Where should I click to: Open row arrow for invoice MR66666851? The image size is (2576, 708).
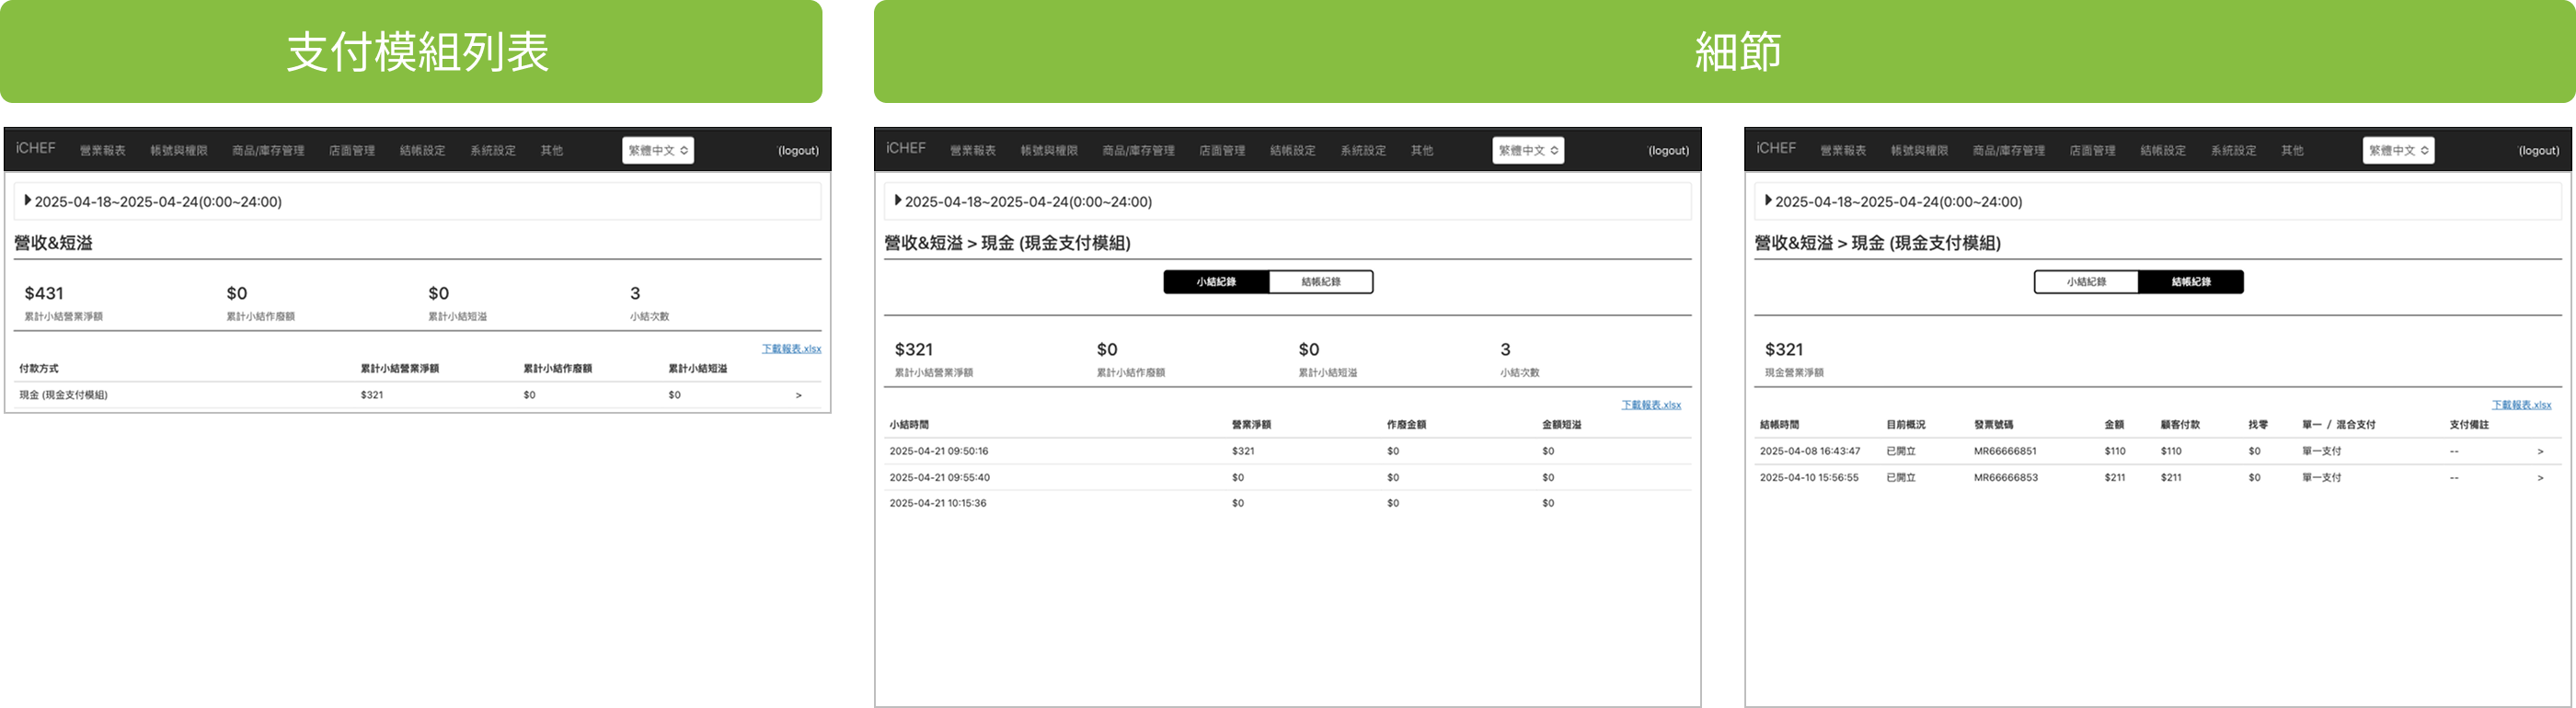tap(2539, 452)
